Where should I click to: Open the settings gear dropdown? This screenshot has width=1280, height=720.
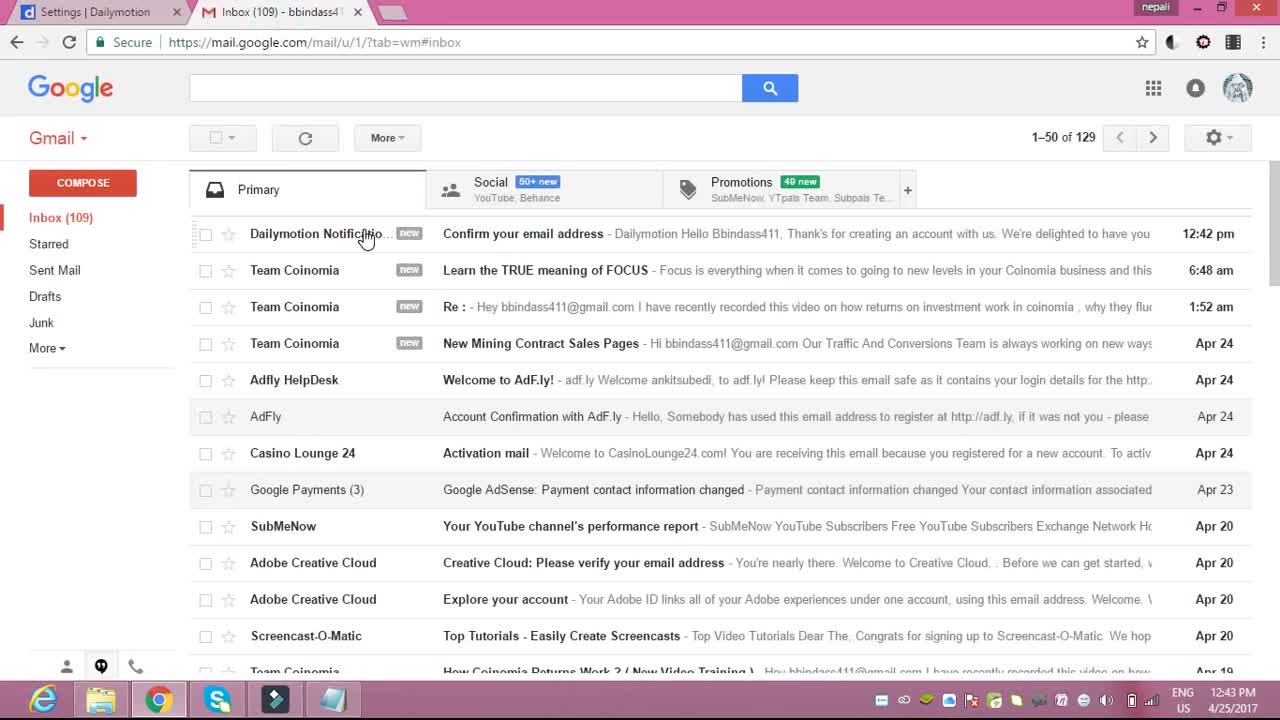point(1218,138)
